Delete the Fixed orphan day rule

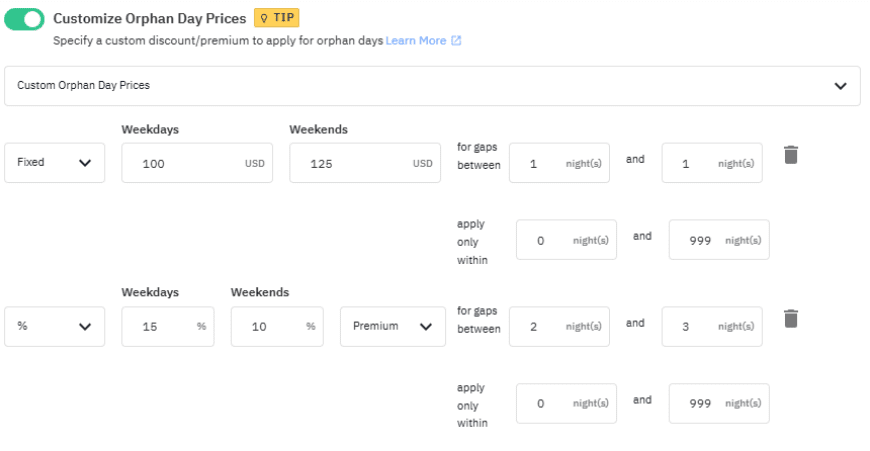tap(790, 154)
